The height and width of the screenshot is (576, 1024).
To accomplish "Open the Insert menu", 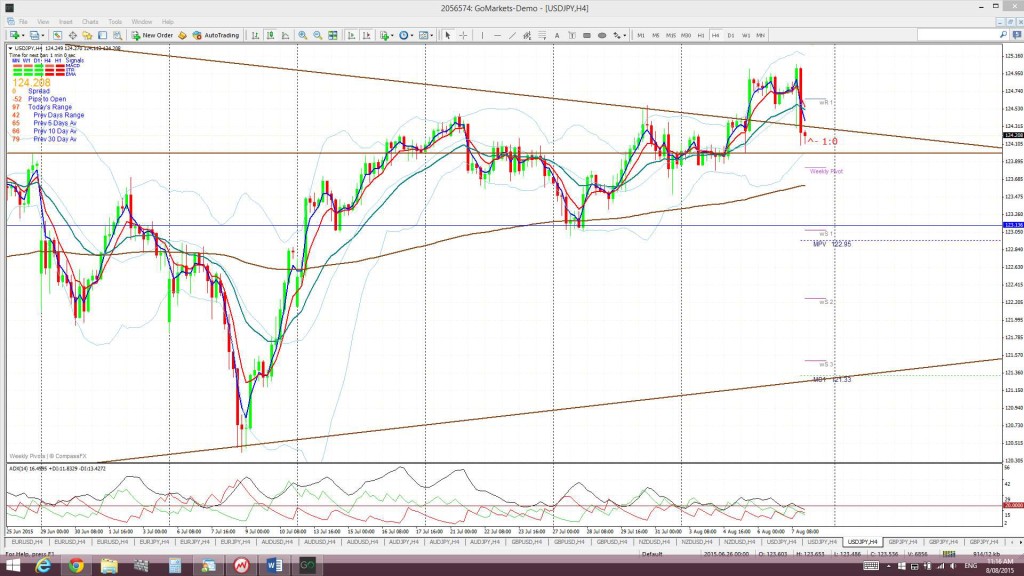I will [x=66, y=22].
